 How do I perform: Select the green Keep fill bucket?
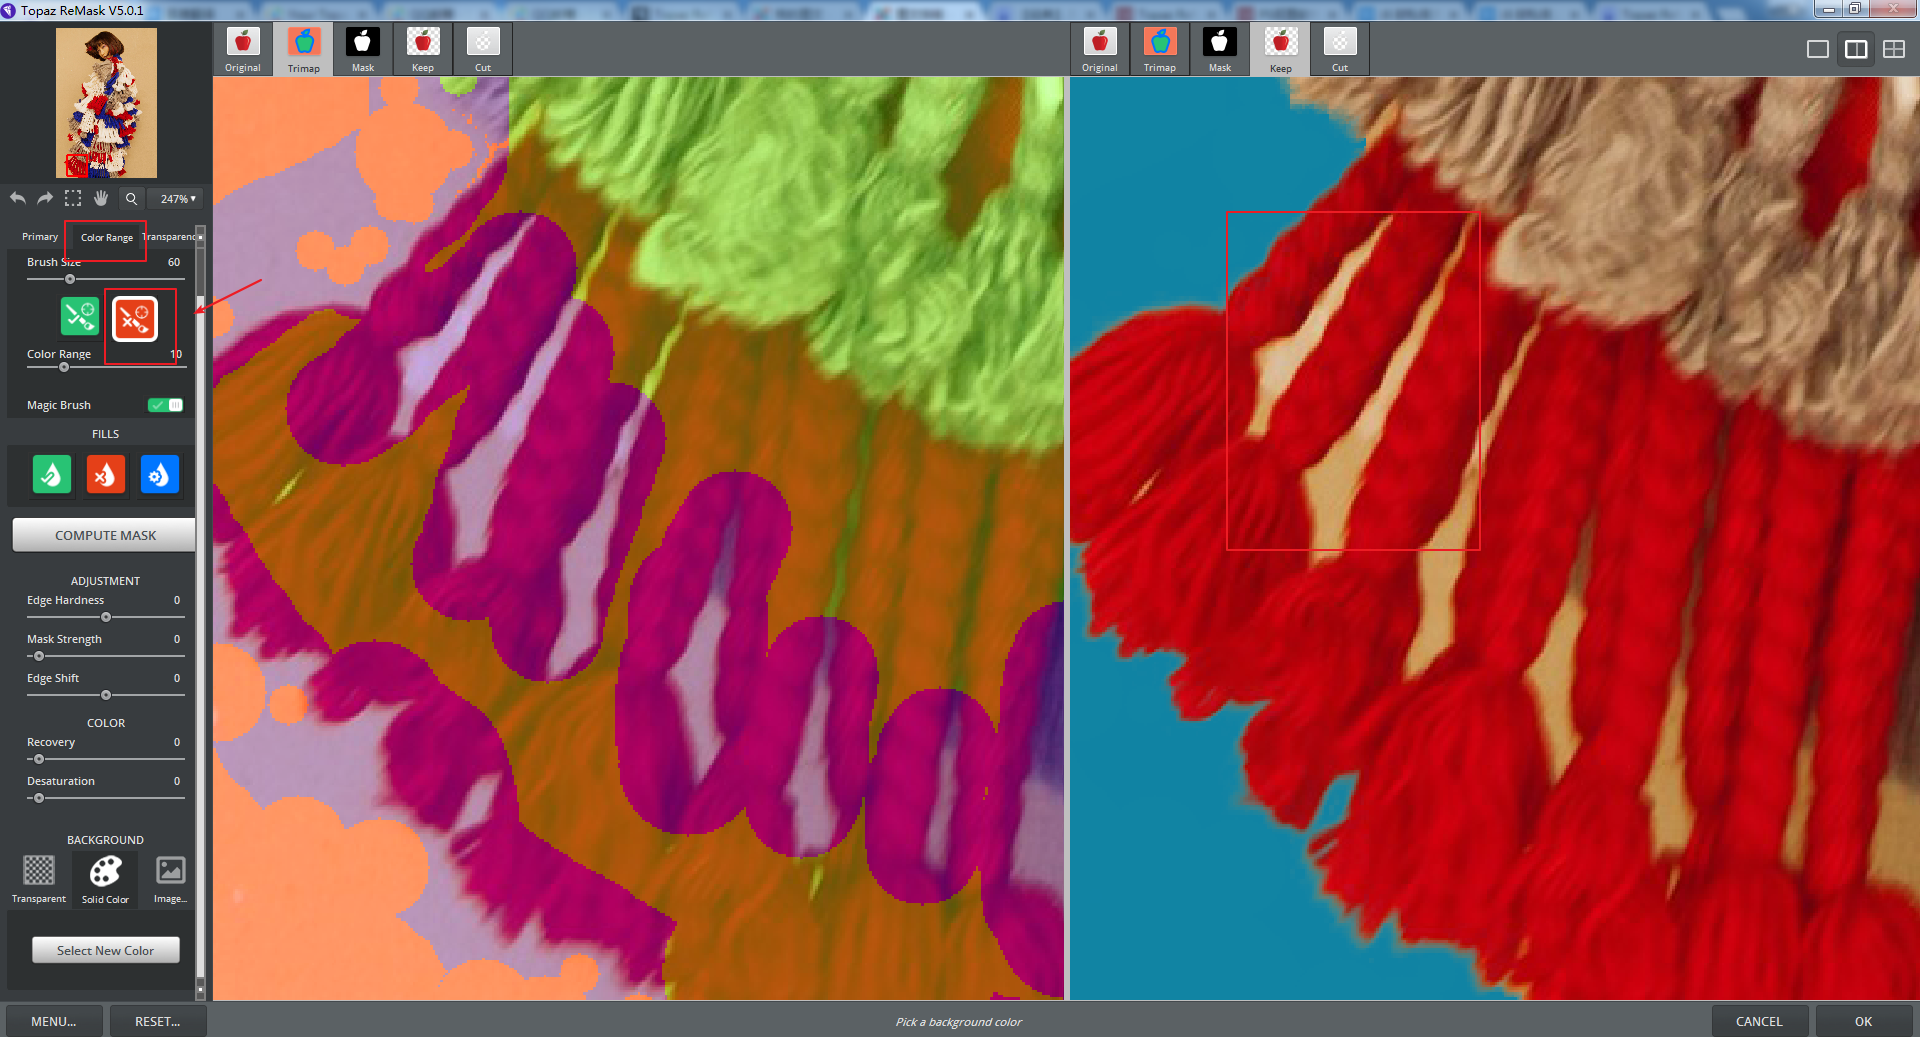tap(52, 475)
